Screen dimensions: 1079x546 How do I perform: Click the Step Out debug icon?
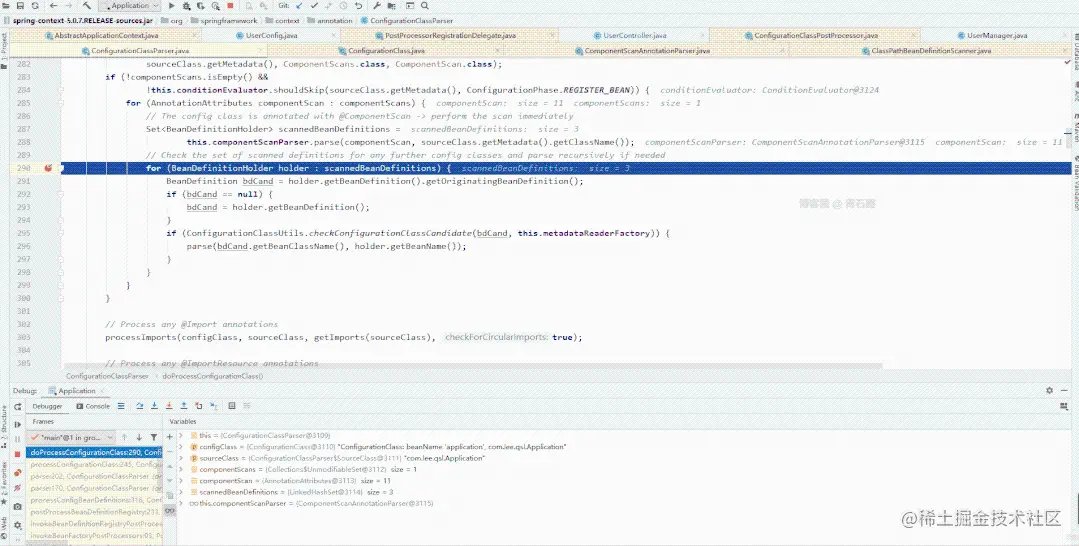(x=184, y=406)
